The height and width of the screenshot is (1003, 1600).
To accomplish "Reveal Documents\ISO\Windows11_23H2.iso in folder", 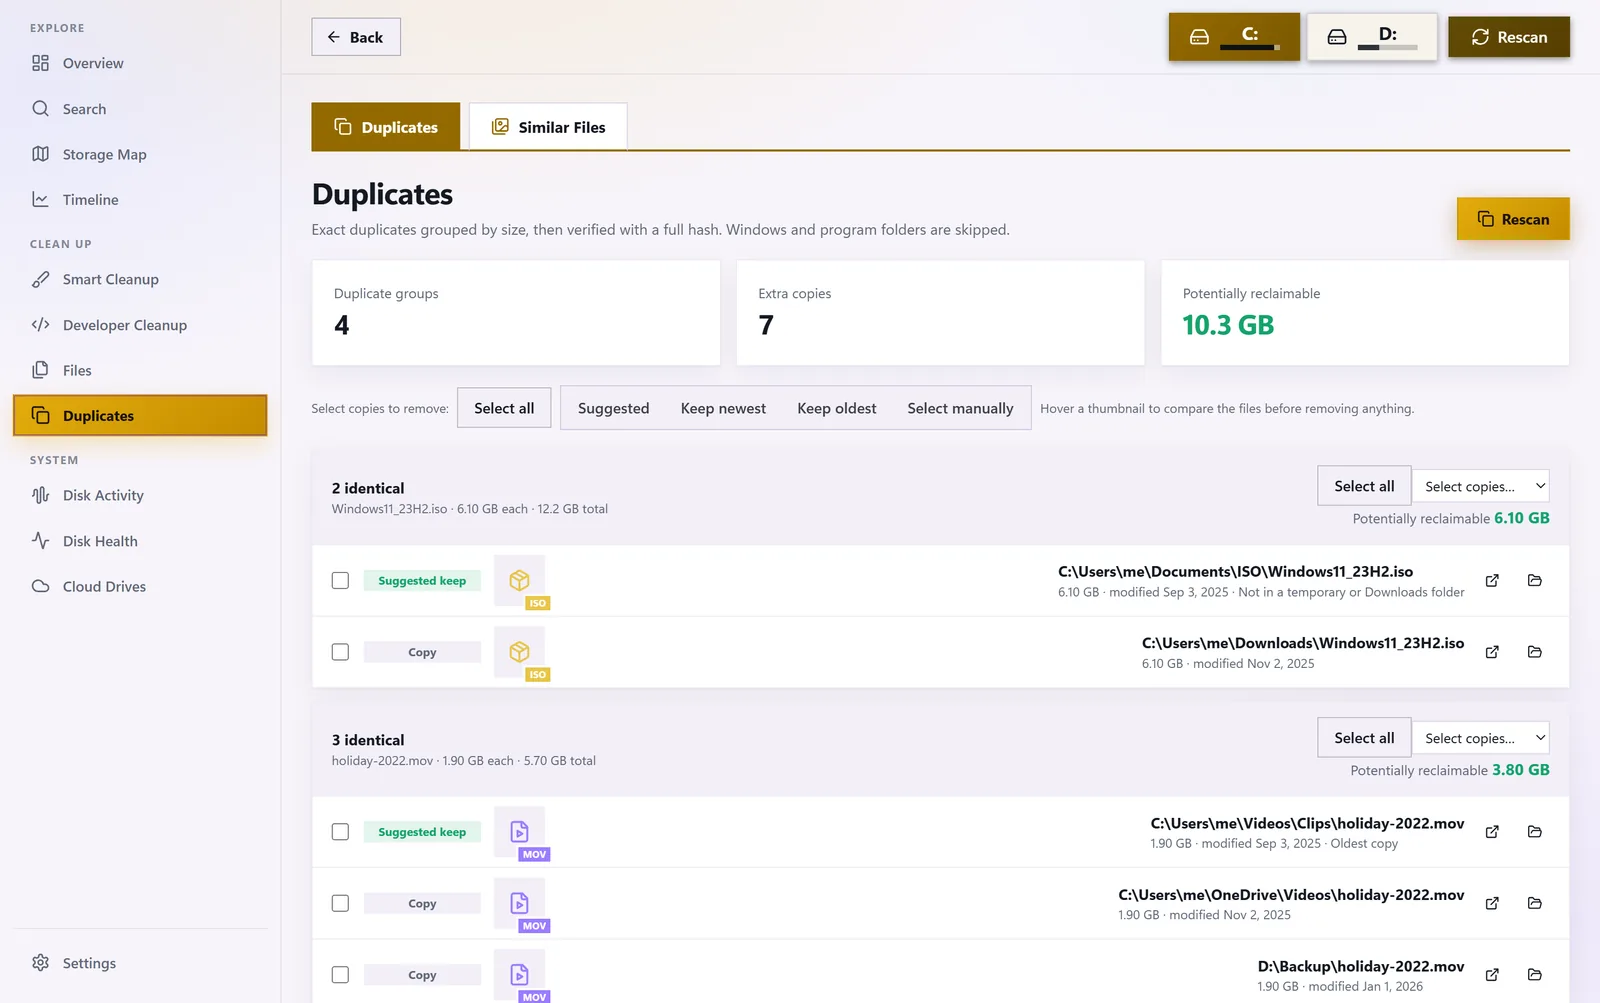I will click(x=1535, y=581).
